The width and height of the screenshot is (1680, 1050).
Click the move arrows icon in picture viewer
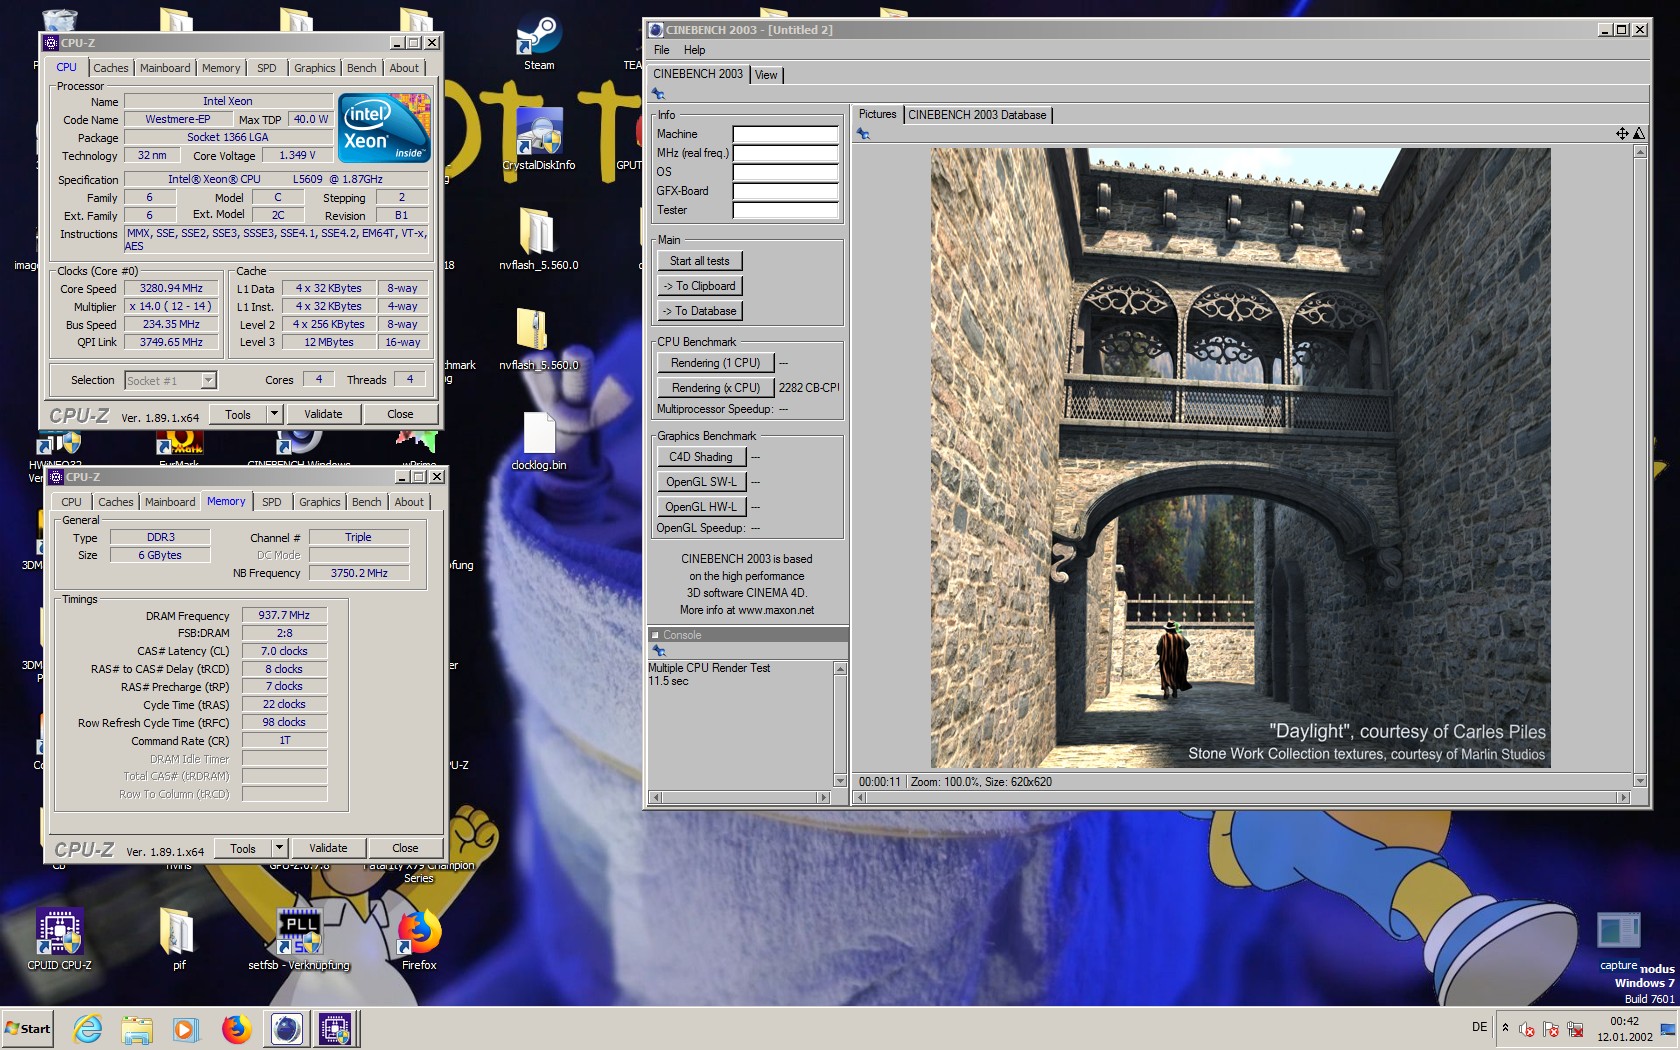coord(1622,133)
